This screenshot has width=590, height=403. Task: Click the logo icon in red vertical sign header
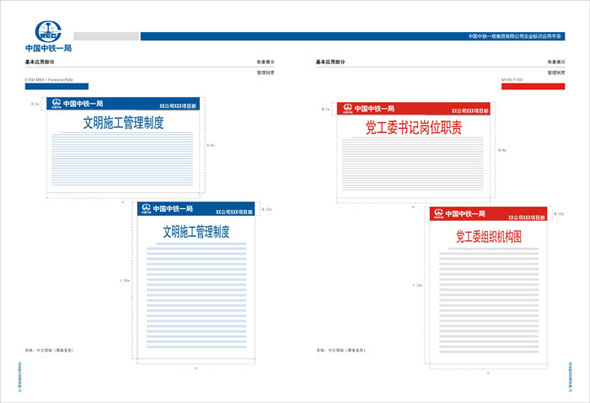(x=438, y=213)
